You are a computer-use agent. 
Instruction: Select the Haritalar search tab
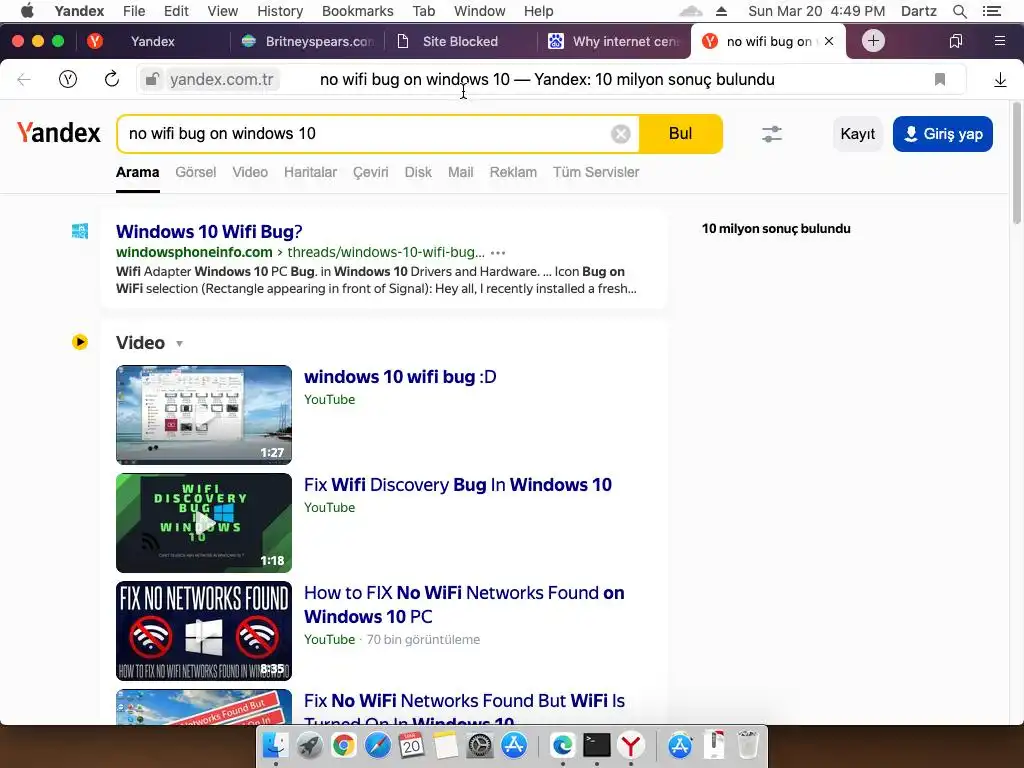[310, 172]
